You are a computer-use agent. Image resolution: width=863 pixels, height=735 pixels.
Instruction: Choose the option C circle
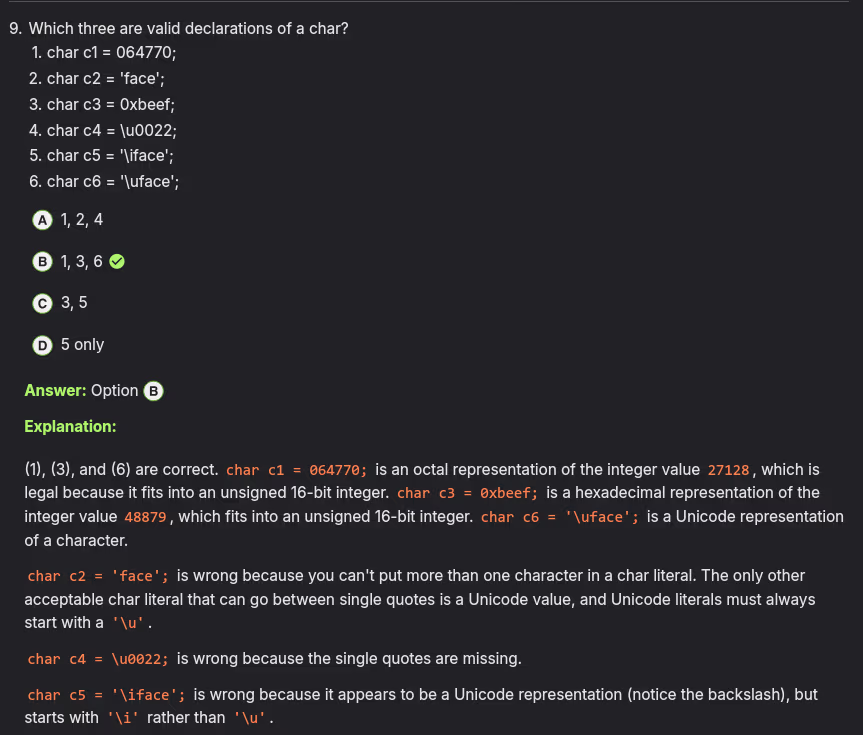click(42, 303)
